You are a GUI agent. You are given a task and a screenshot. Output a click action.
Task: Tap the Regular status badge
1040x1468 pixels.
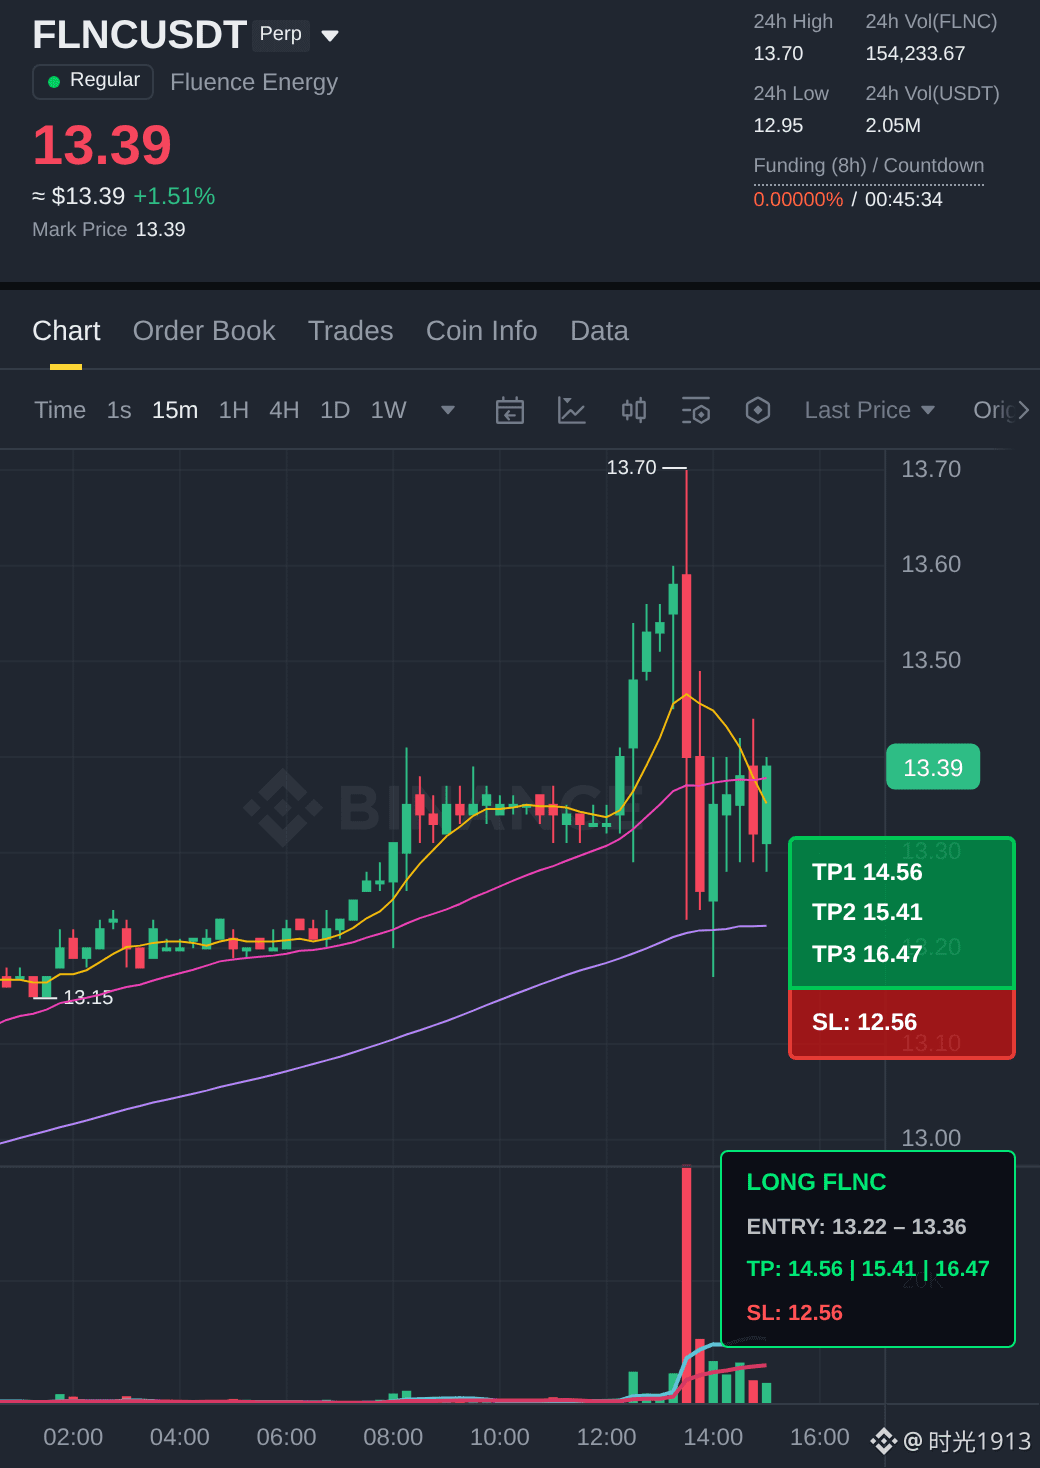pos(93,81)
